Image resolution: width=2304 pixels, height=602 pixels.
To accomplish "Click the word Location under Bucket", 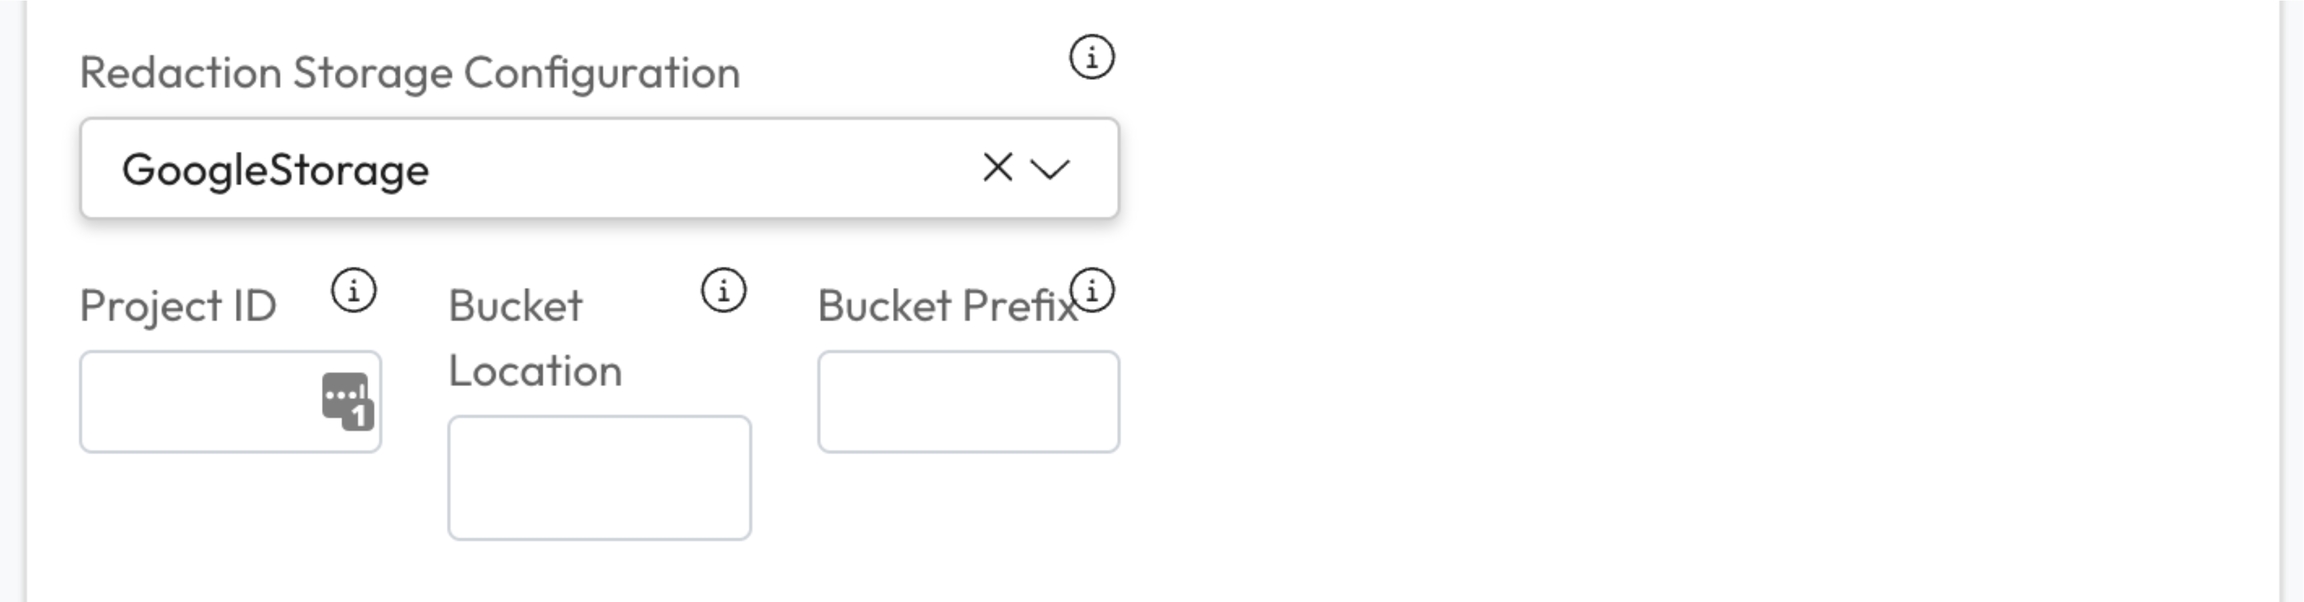I will 535,371.
